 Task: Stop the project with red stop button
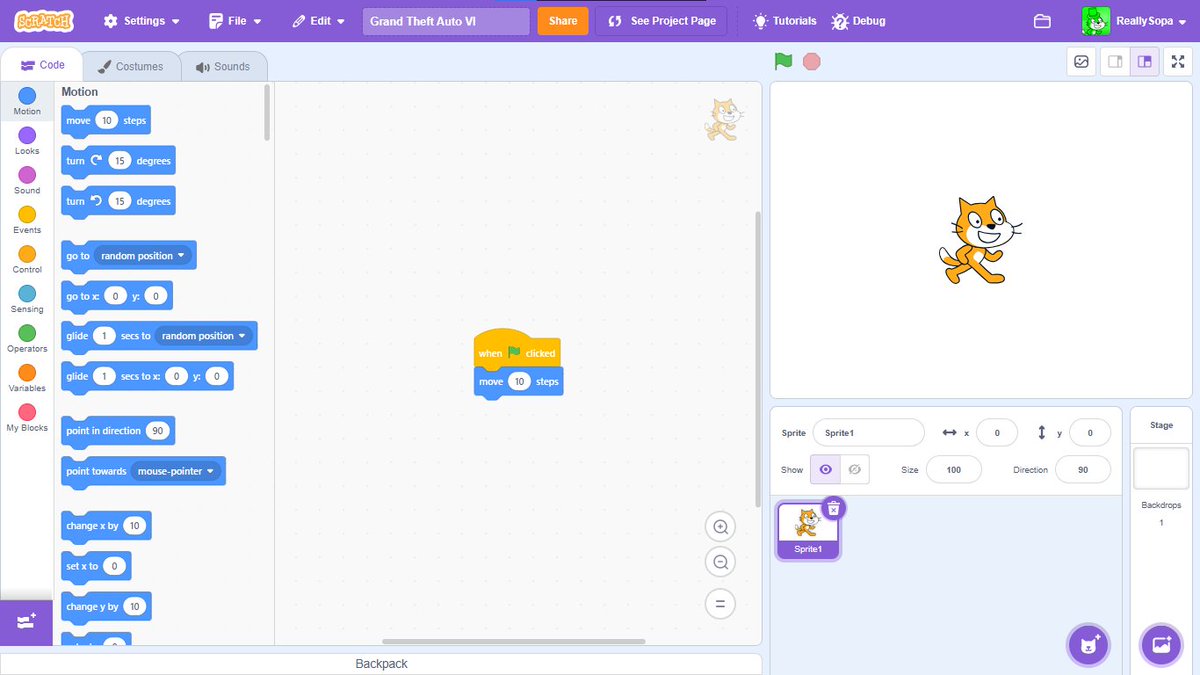(x=812, y=61)
